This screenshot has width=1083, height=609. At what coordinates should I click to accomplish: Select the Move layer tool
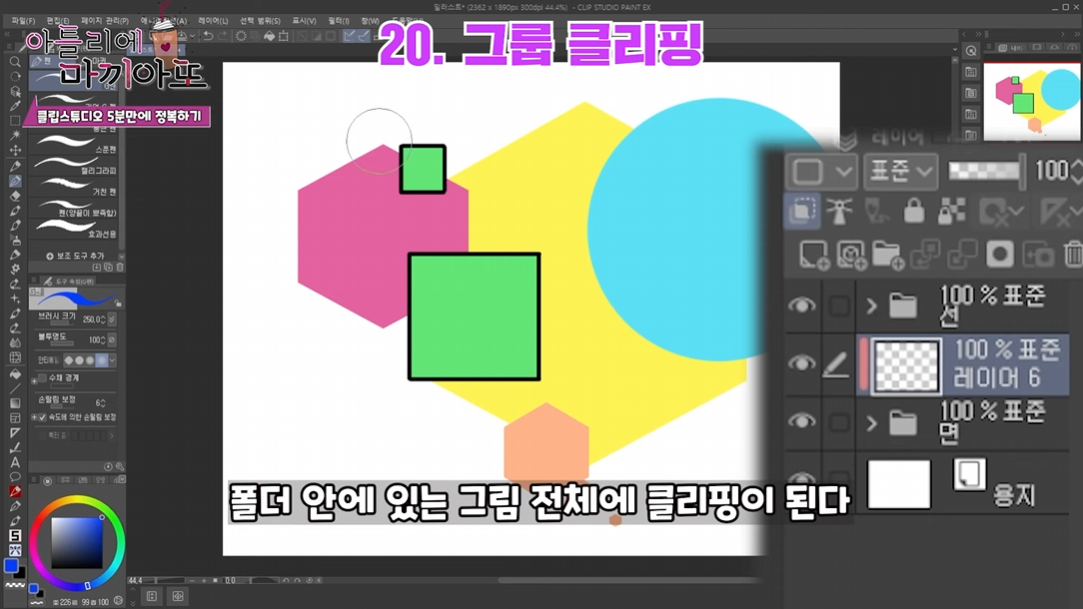point(15,150)
